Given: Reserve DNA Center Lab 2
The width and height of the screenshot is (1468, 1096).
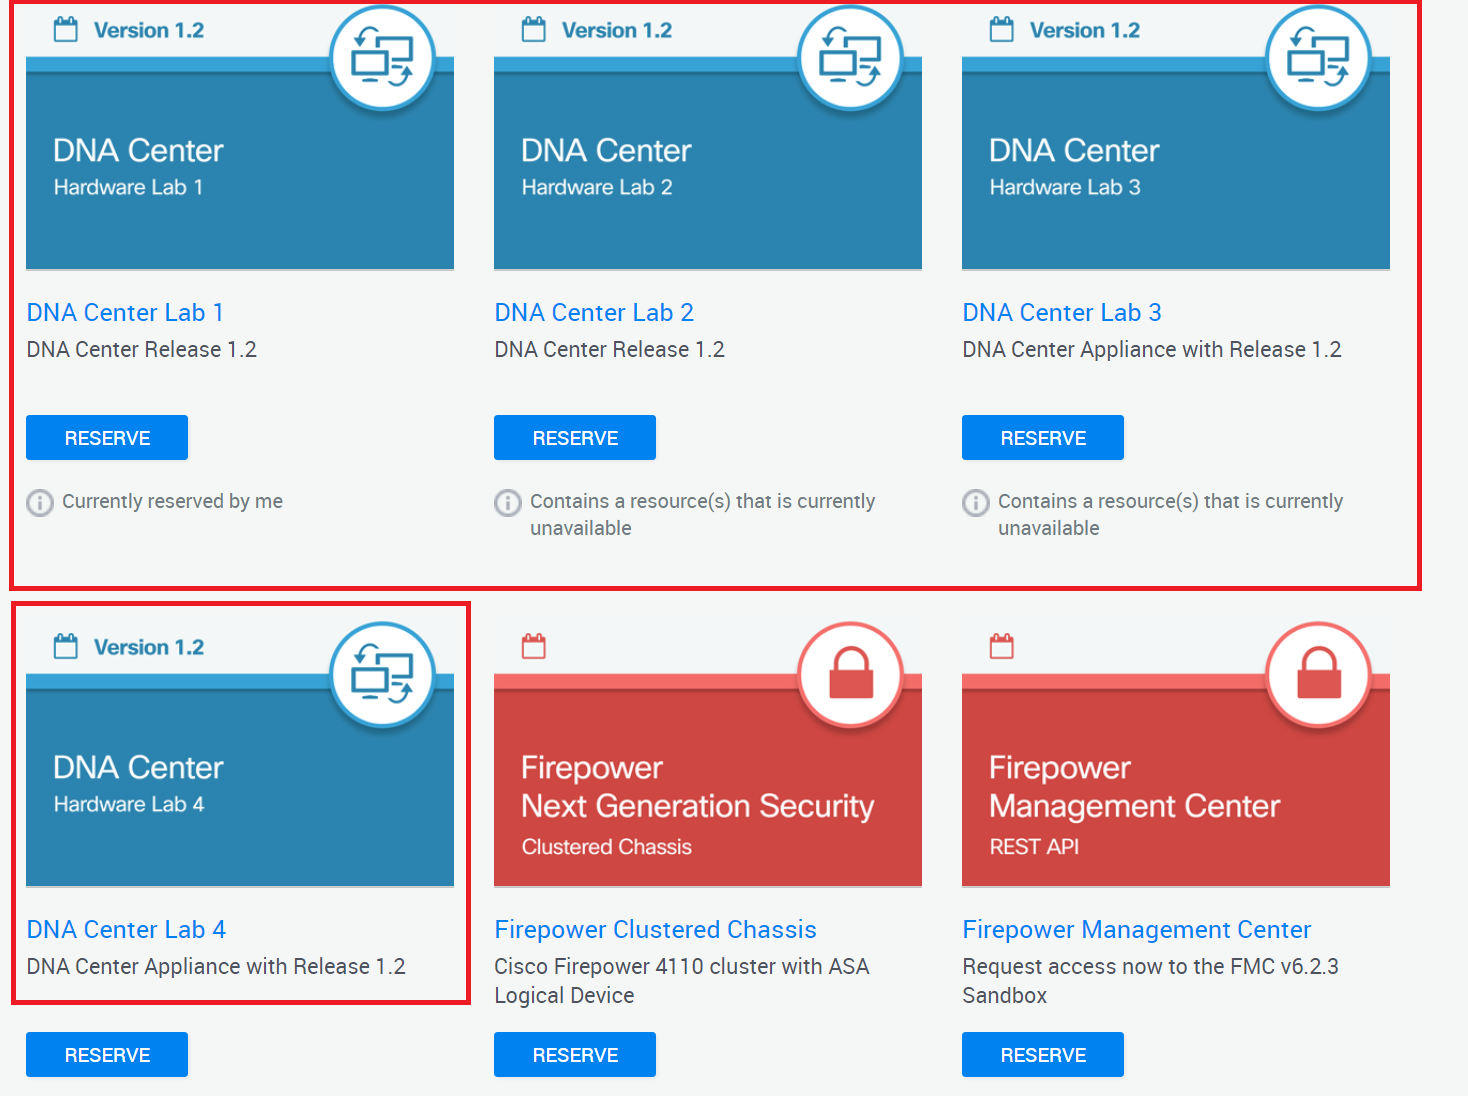Looking at the screenshot, I should (x=575, y=438).
